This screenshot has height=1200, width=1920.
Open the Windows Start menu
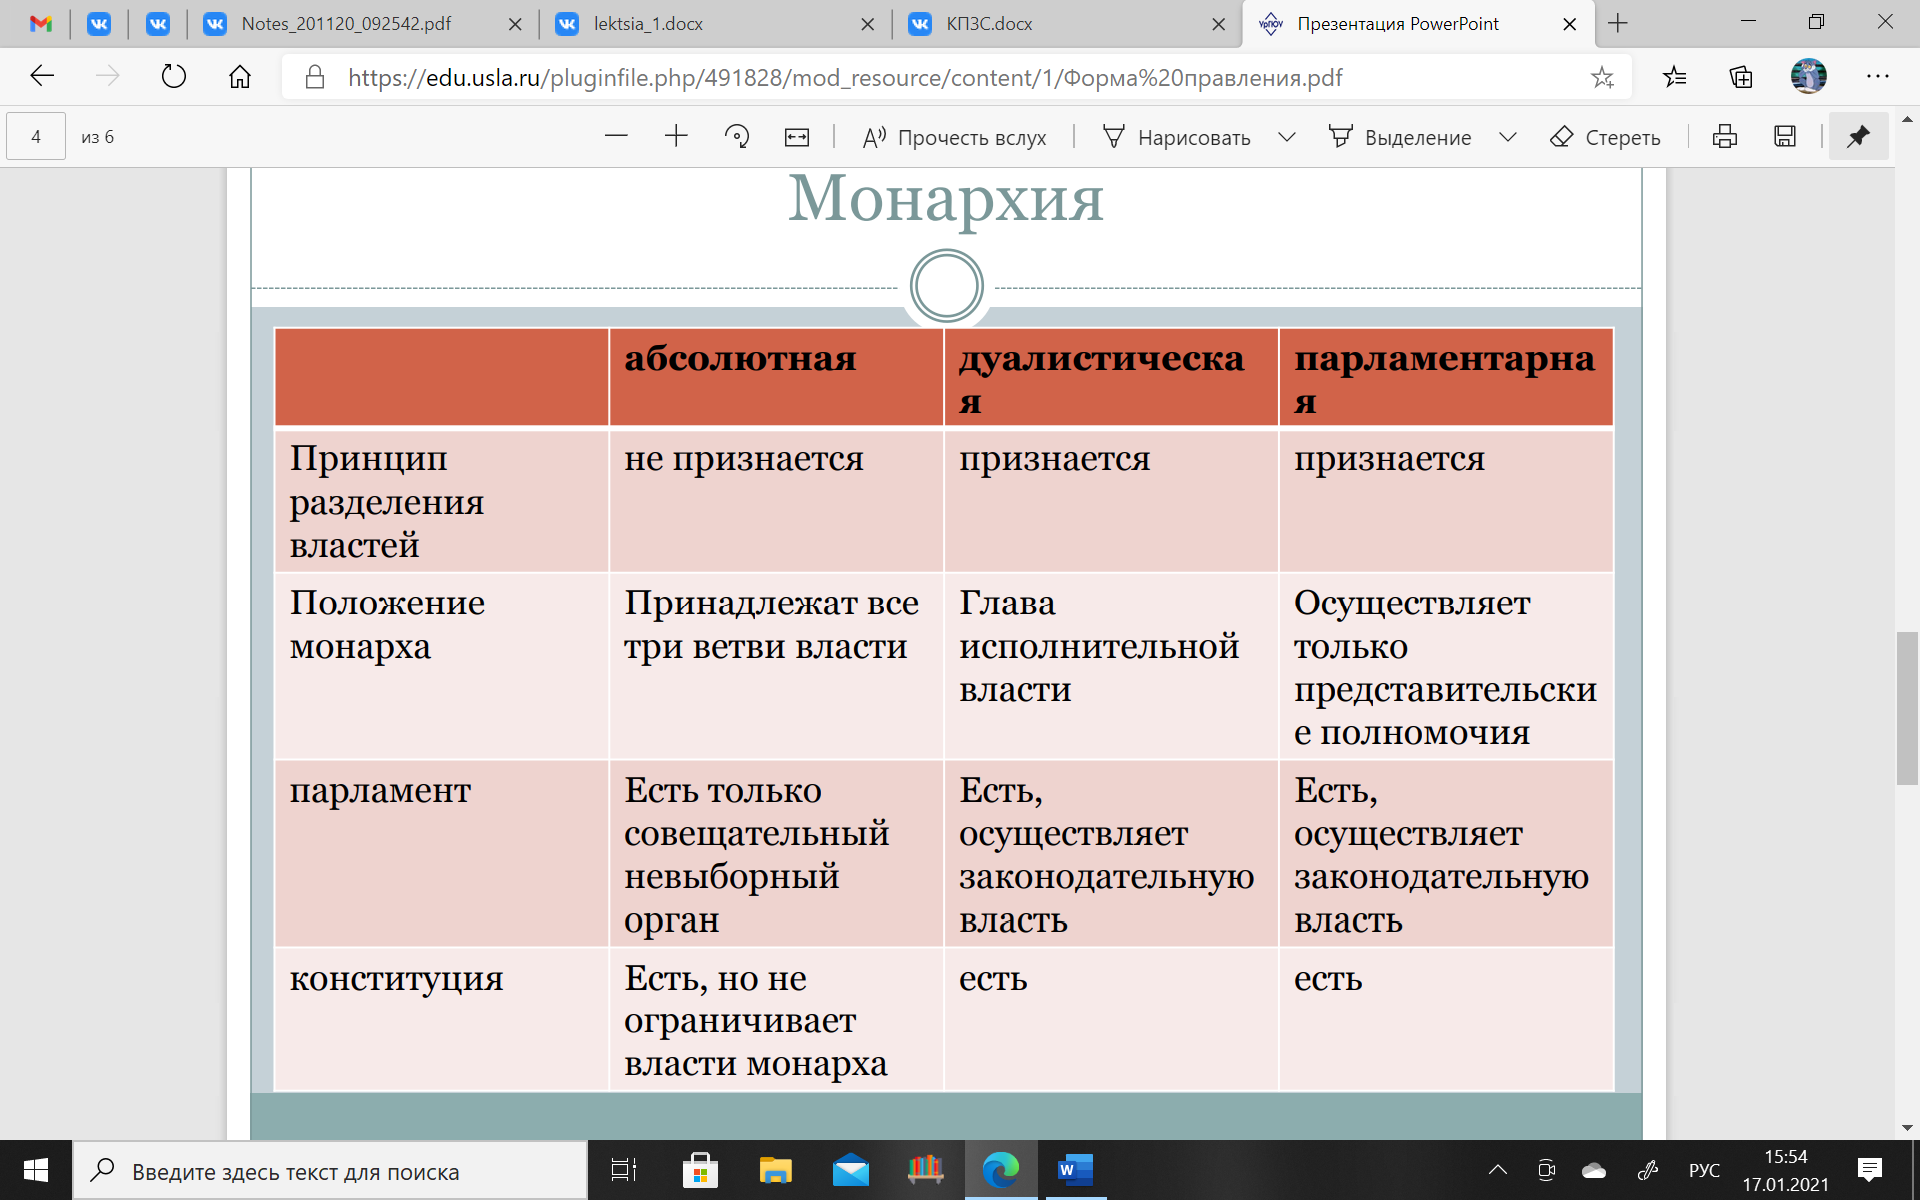36,1170
